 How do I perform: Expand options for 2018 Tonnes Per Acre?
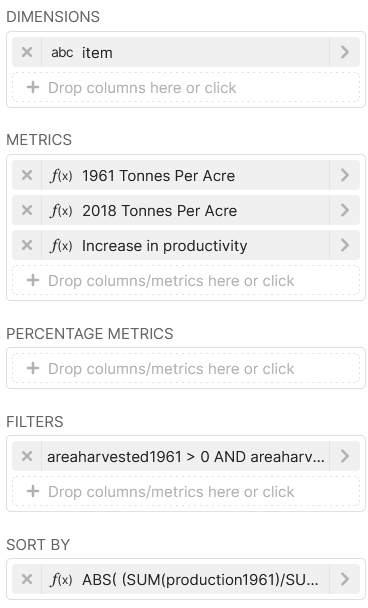click(x=345, y=210)
